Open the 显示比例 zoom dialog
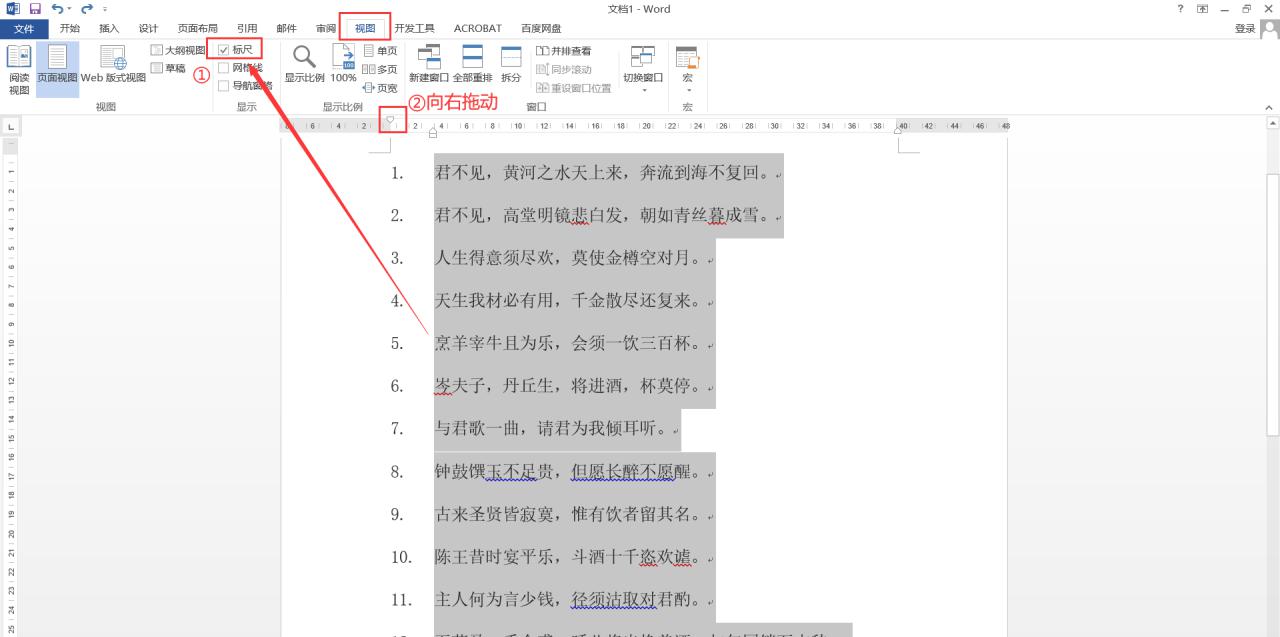Viewport: 1280px width, 637px height. pos(304,65)
